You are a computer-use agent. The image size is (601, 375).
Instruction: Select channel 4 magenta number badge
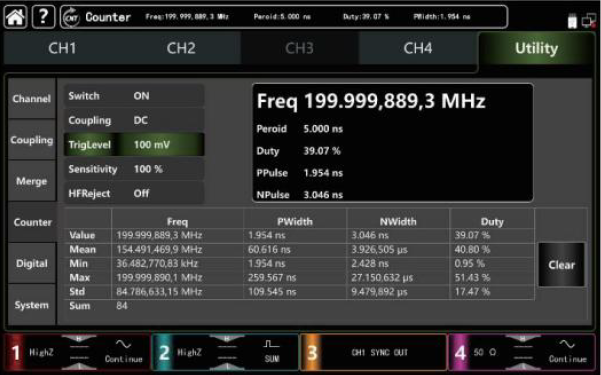click(460, 352)
